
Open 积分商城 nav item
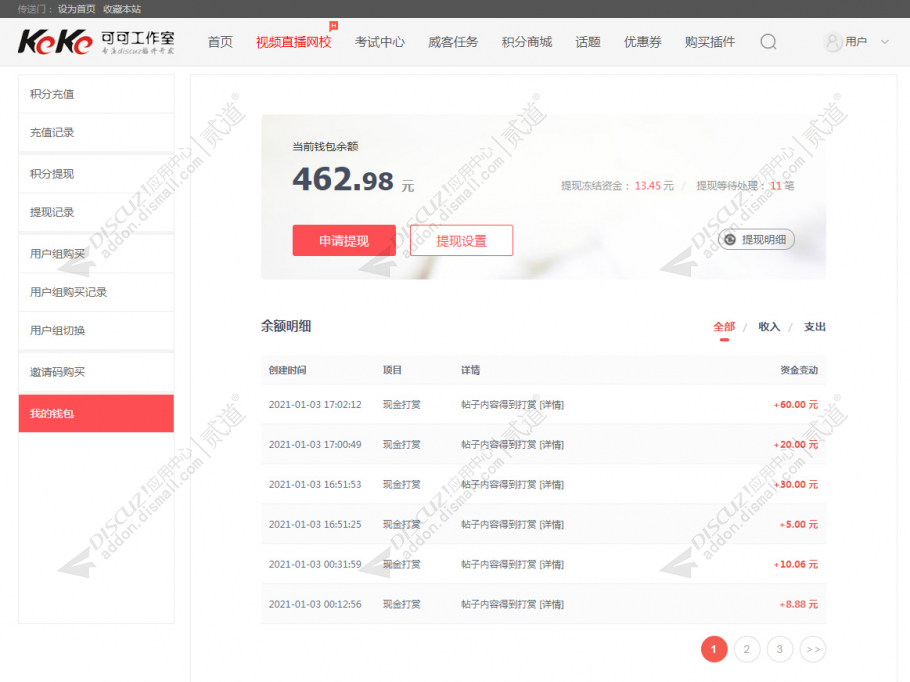[527, 42]
